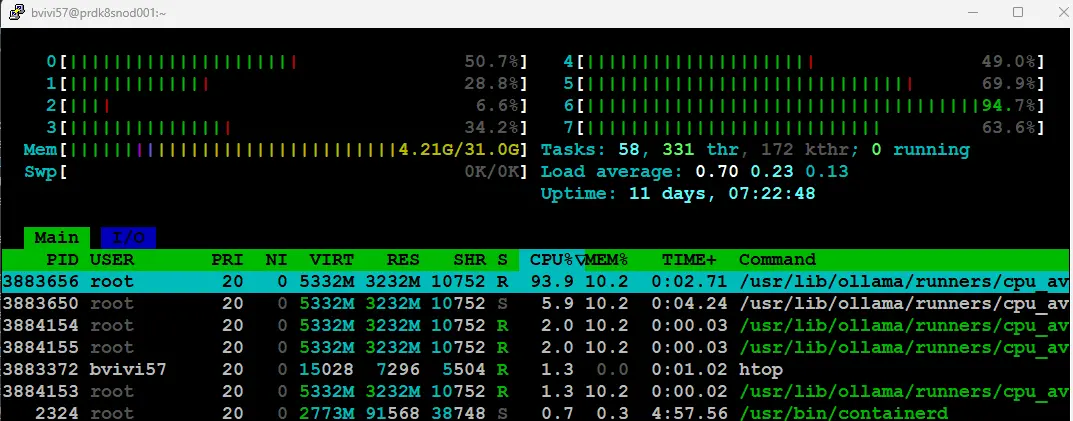Select process row PID 3884154

click(536, 325)
